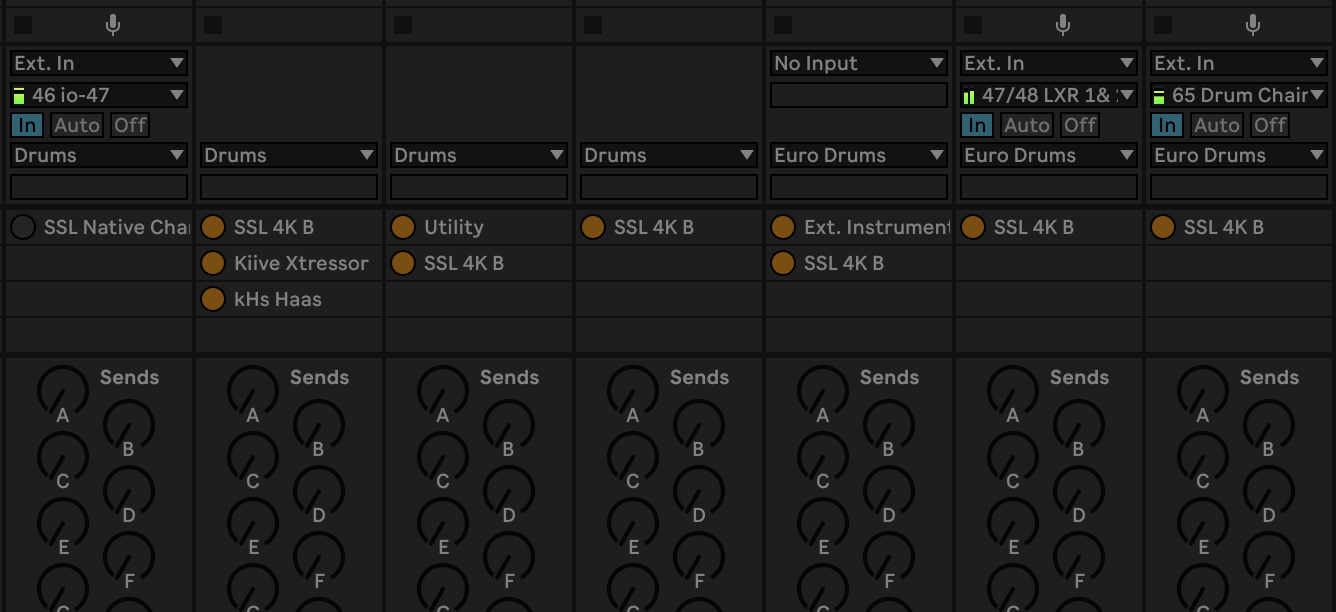
Task: Open Drums output dropdown on Utility track
Action: click(x=479, y=155)
